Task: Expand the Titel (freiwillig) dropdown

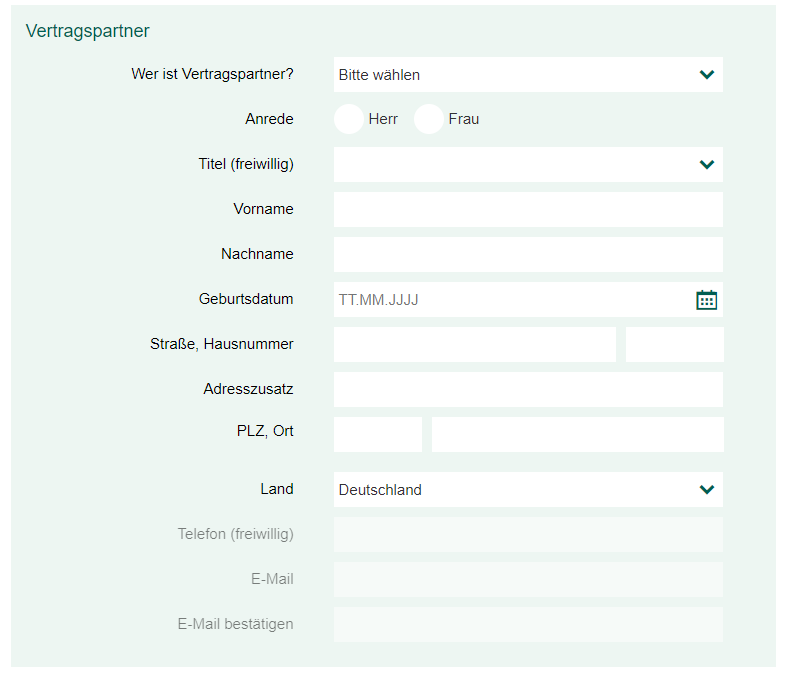Action: coord(528,164)
